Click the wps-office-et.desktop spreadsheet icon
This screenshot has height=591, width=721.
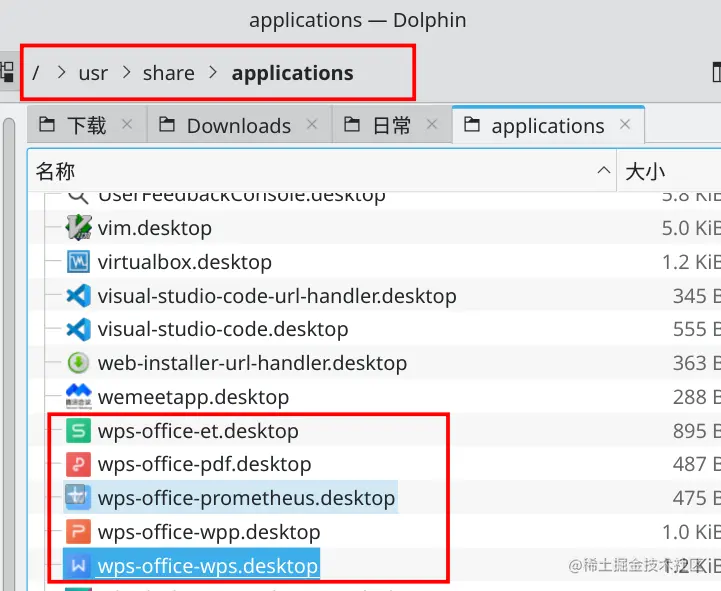coord(79,431)
